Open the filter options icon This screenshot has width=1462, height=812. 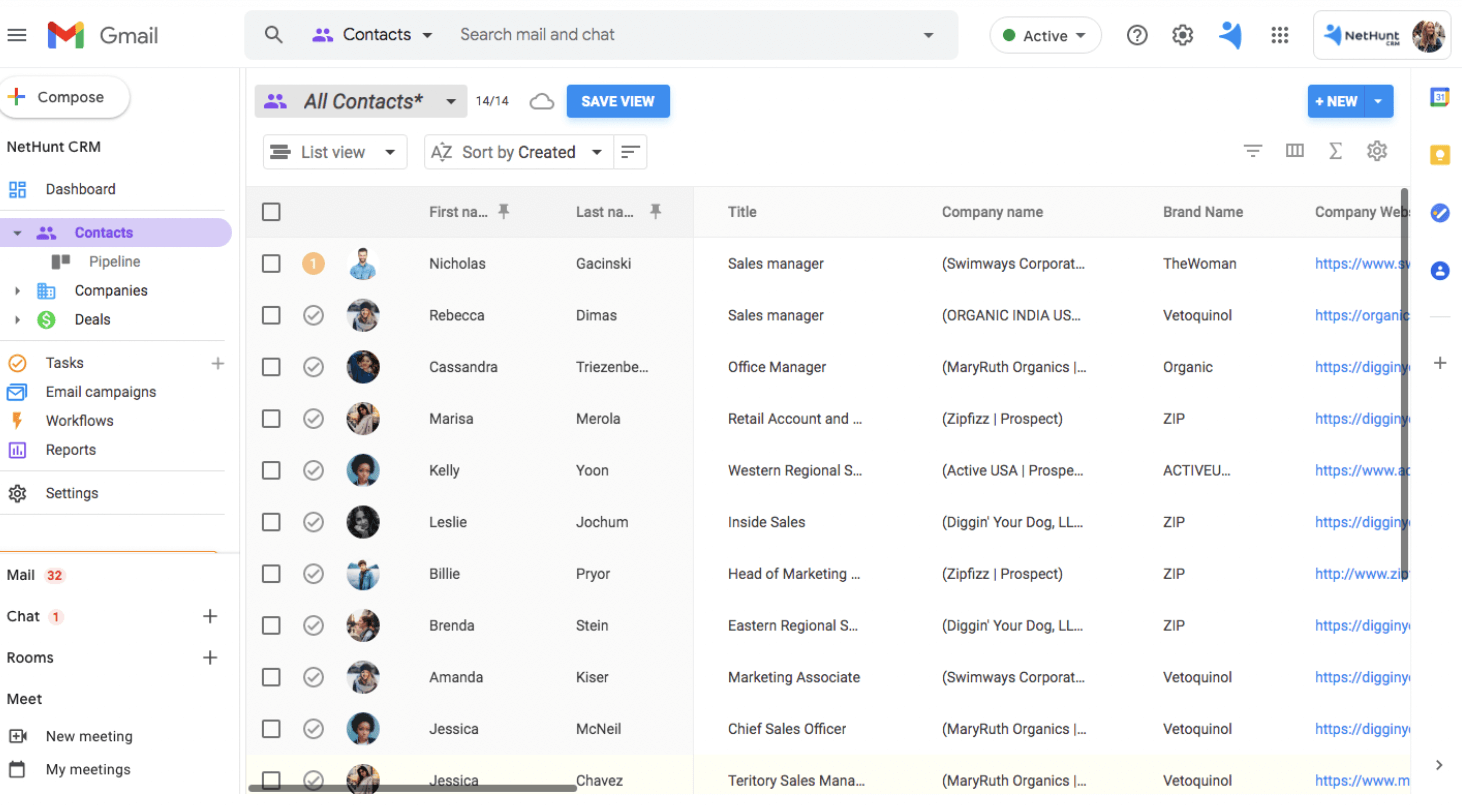[1253, 150]
